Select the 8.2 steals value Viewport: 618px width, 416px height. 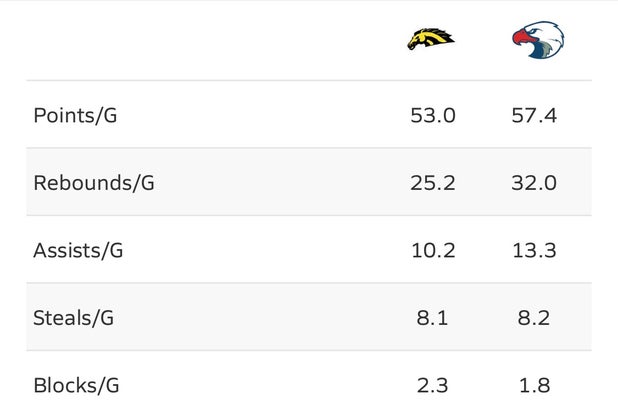click(534, 318)
